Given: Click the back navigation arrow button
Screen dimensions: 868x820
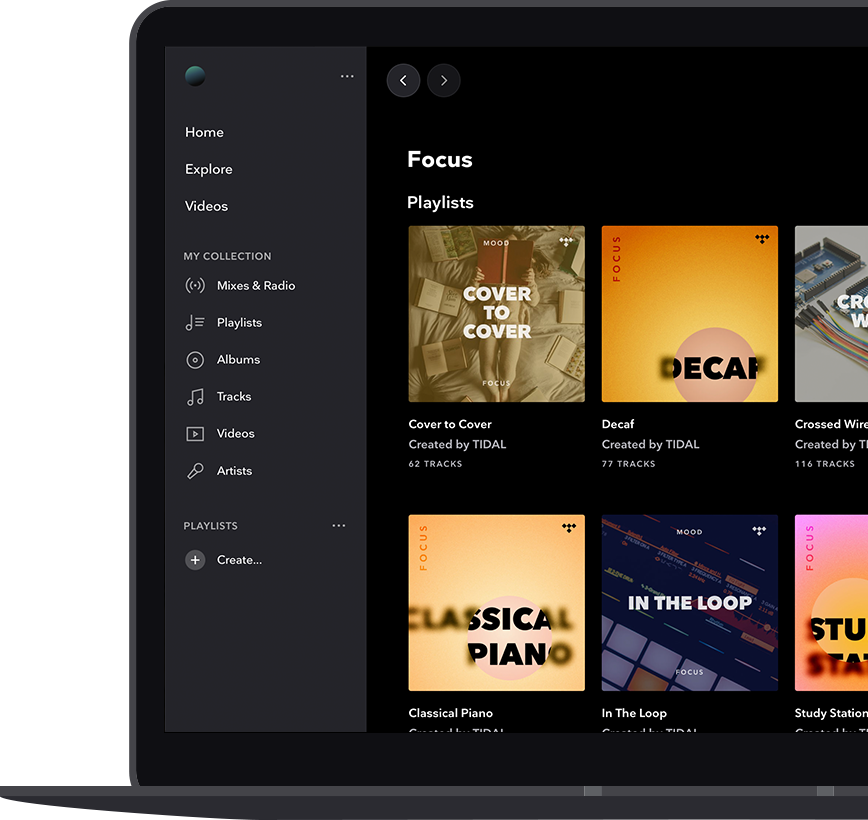Looking at the screenshot, I should 403,81.
